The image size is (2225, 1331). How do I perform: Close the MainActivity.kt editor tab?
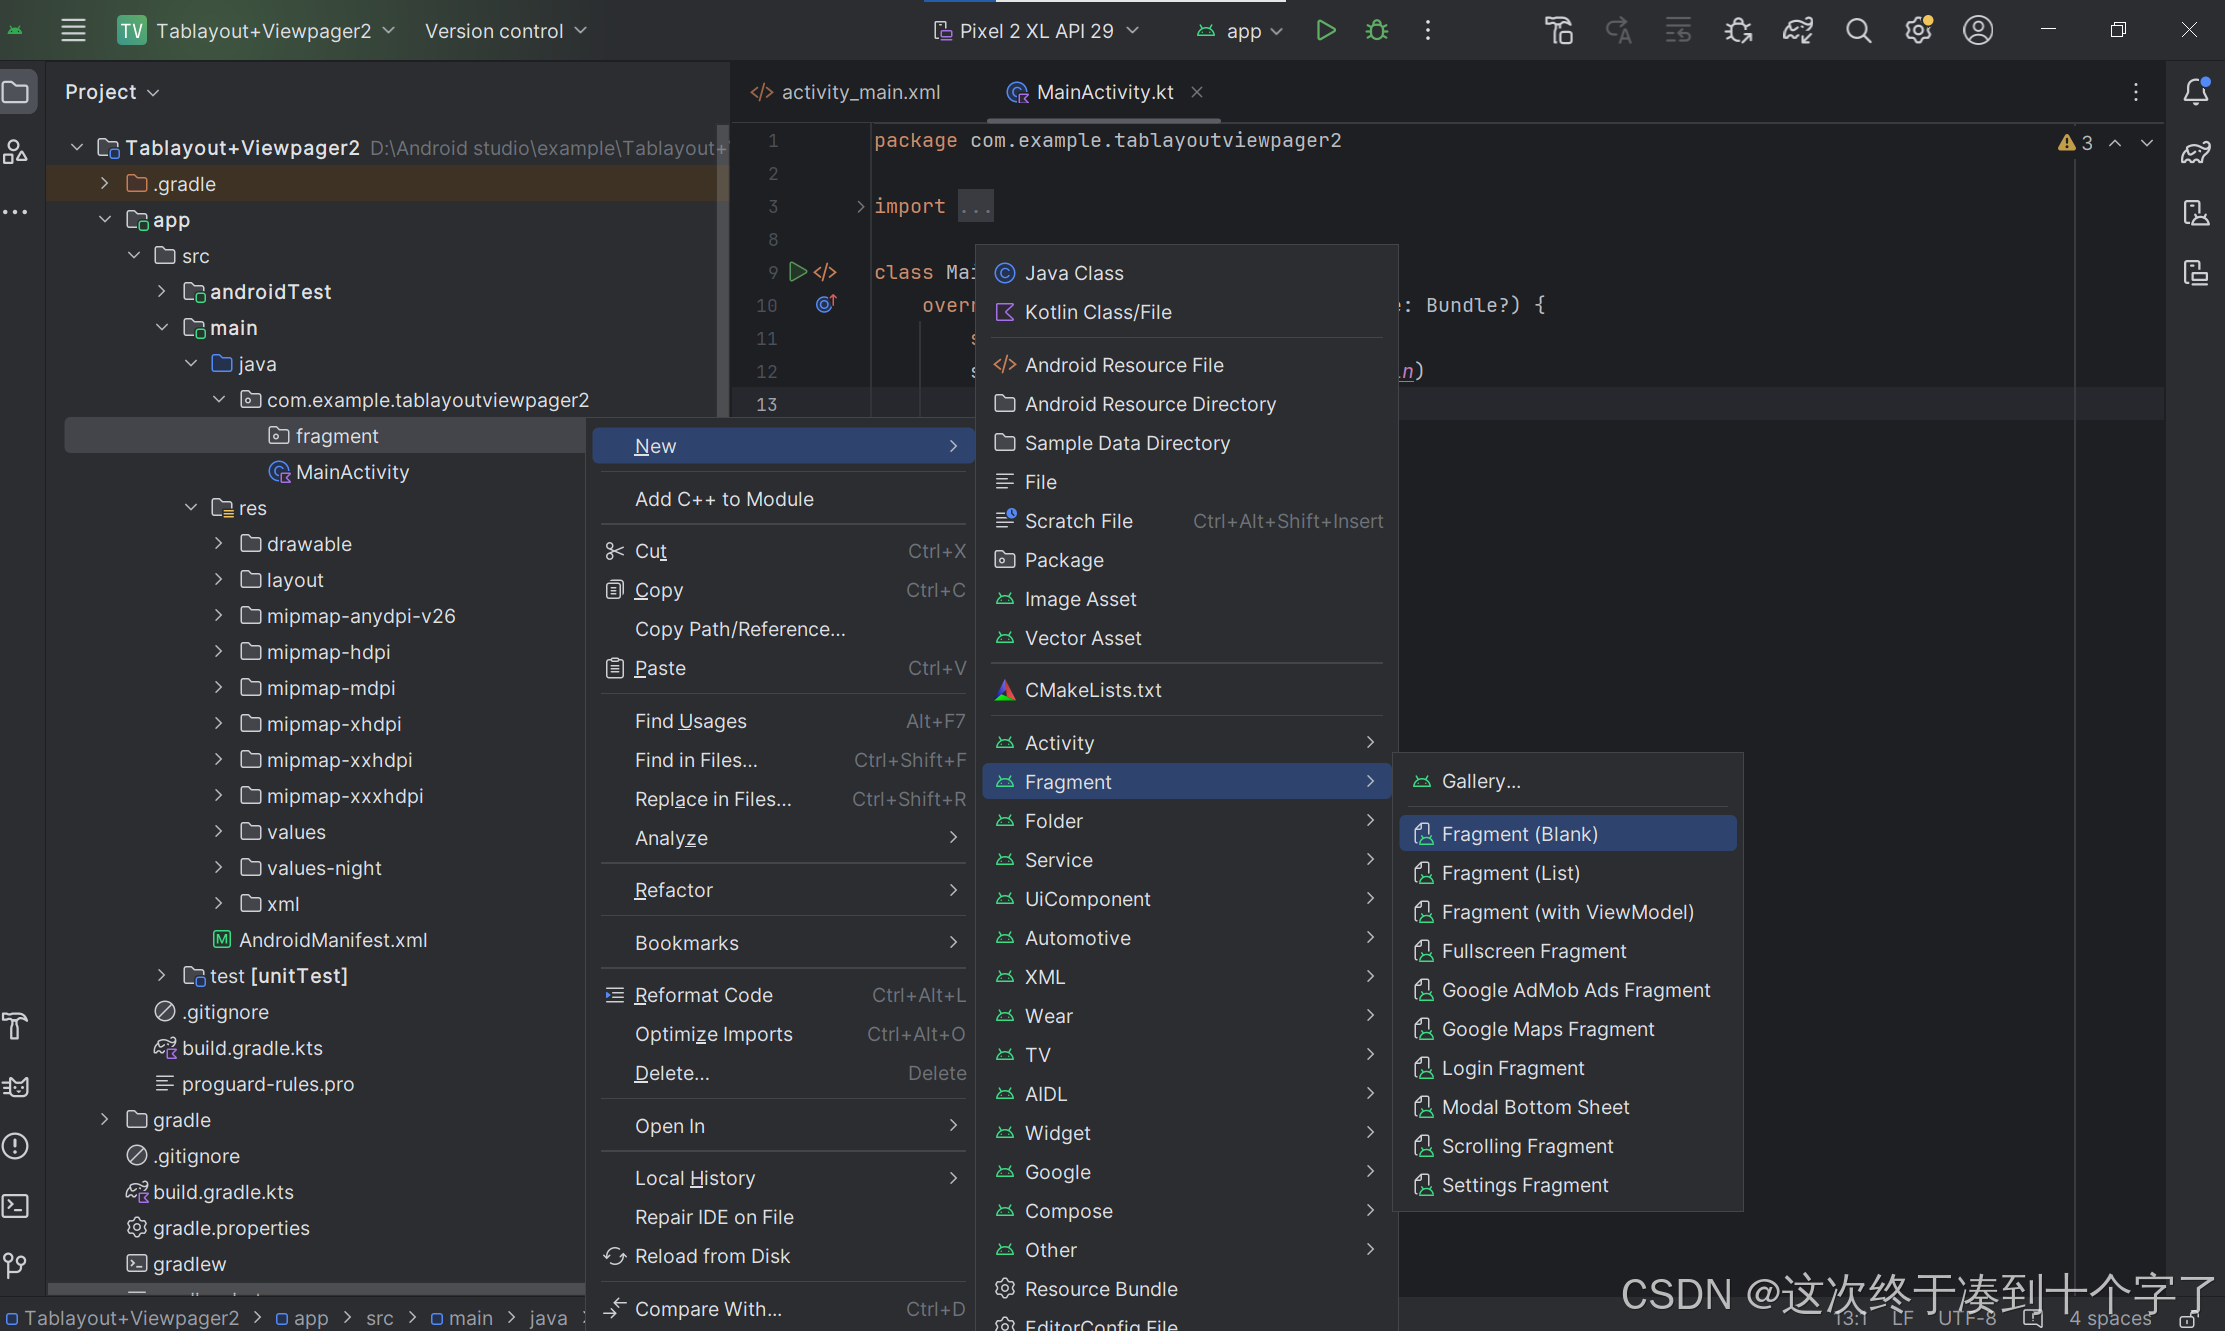tap(1197, 92)
